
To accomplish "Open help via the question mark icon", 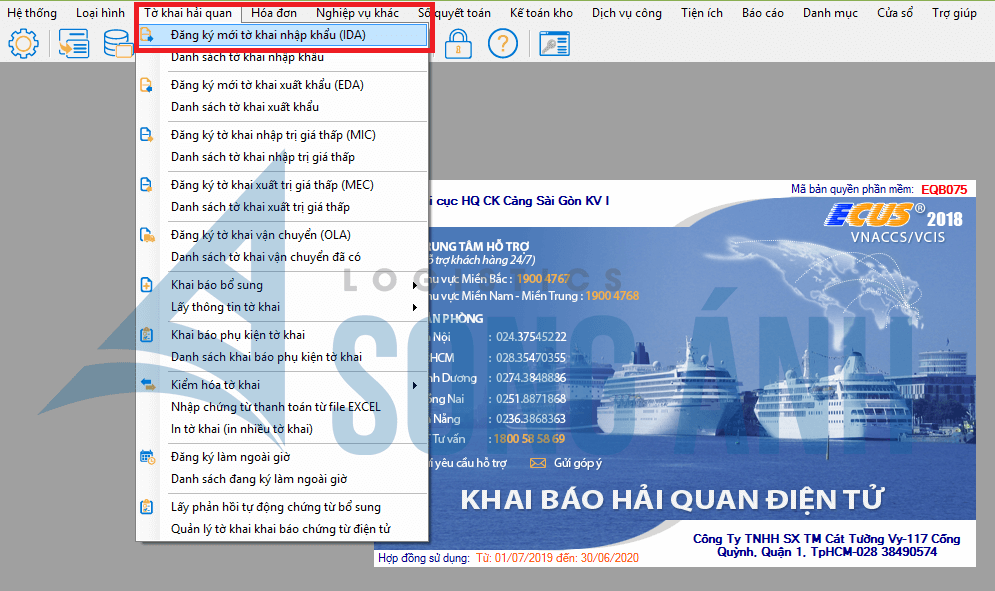I will [503, 44].
